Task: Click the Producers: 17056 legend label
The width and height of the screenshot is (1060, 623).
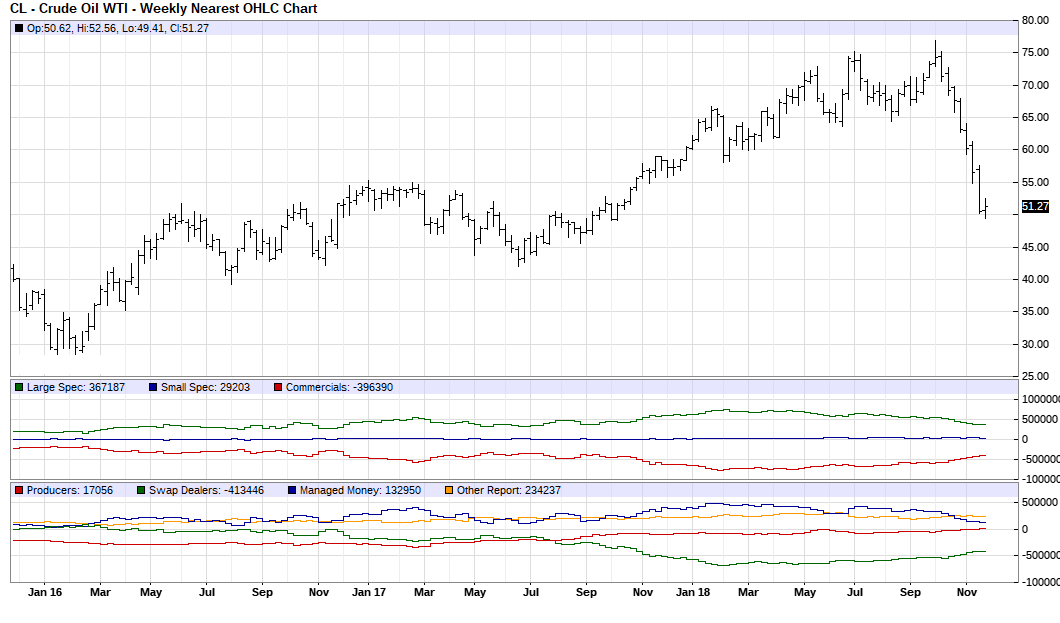Action: tap(70, 491)
